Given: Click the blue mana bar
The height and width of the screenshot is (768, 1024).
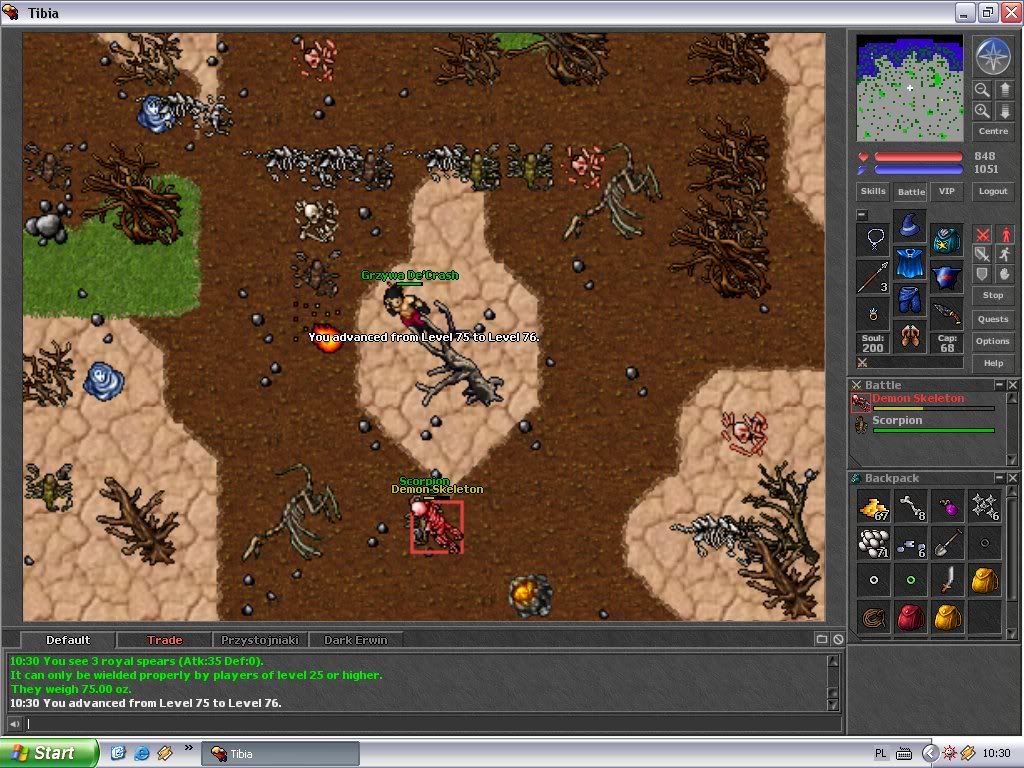Looking at the screenshot, I should pyautogui.click(x=918, y=169).
